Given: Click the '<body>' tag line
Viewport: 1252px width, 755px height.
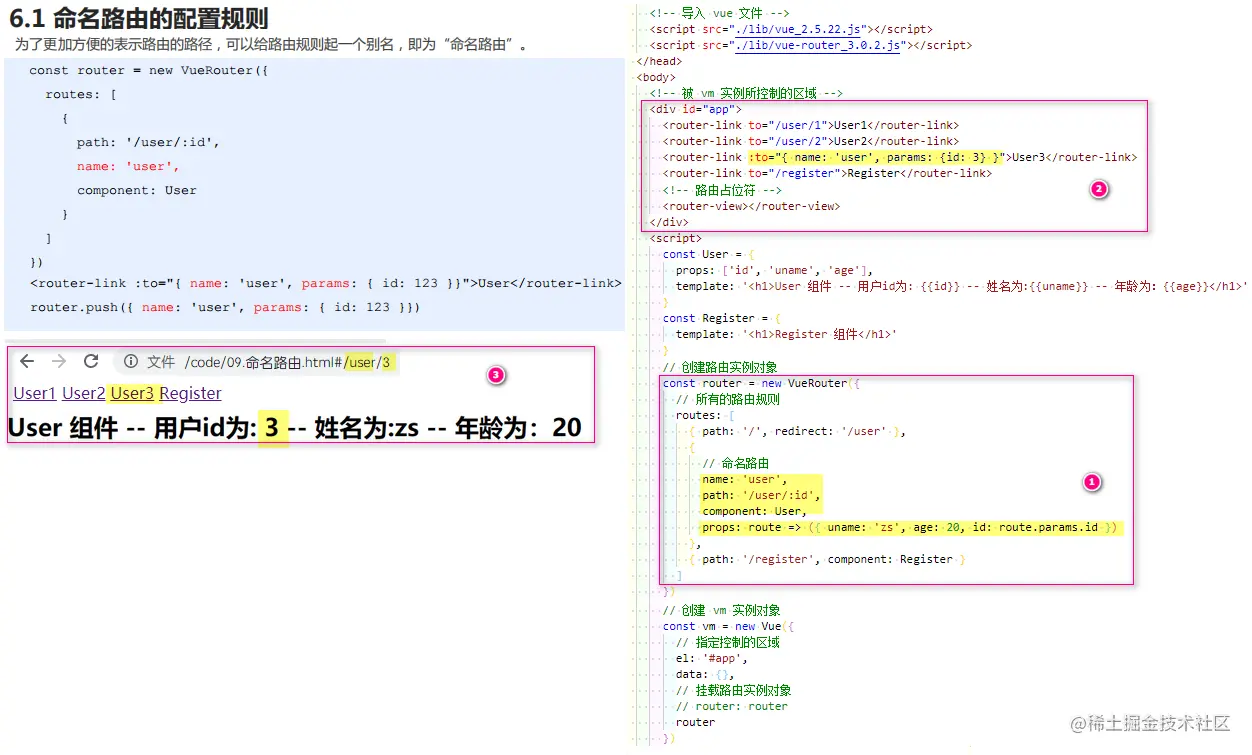Looking at the screenshot, I should tap(656, 77).
